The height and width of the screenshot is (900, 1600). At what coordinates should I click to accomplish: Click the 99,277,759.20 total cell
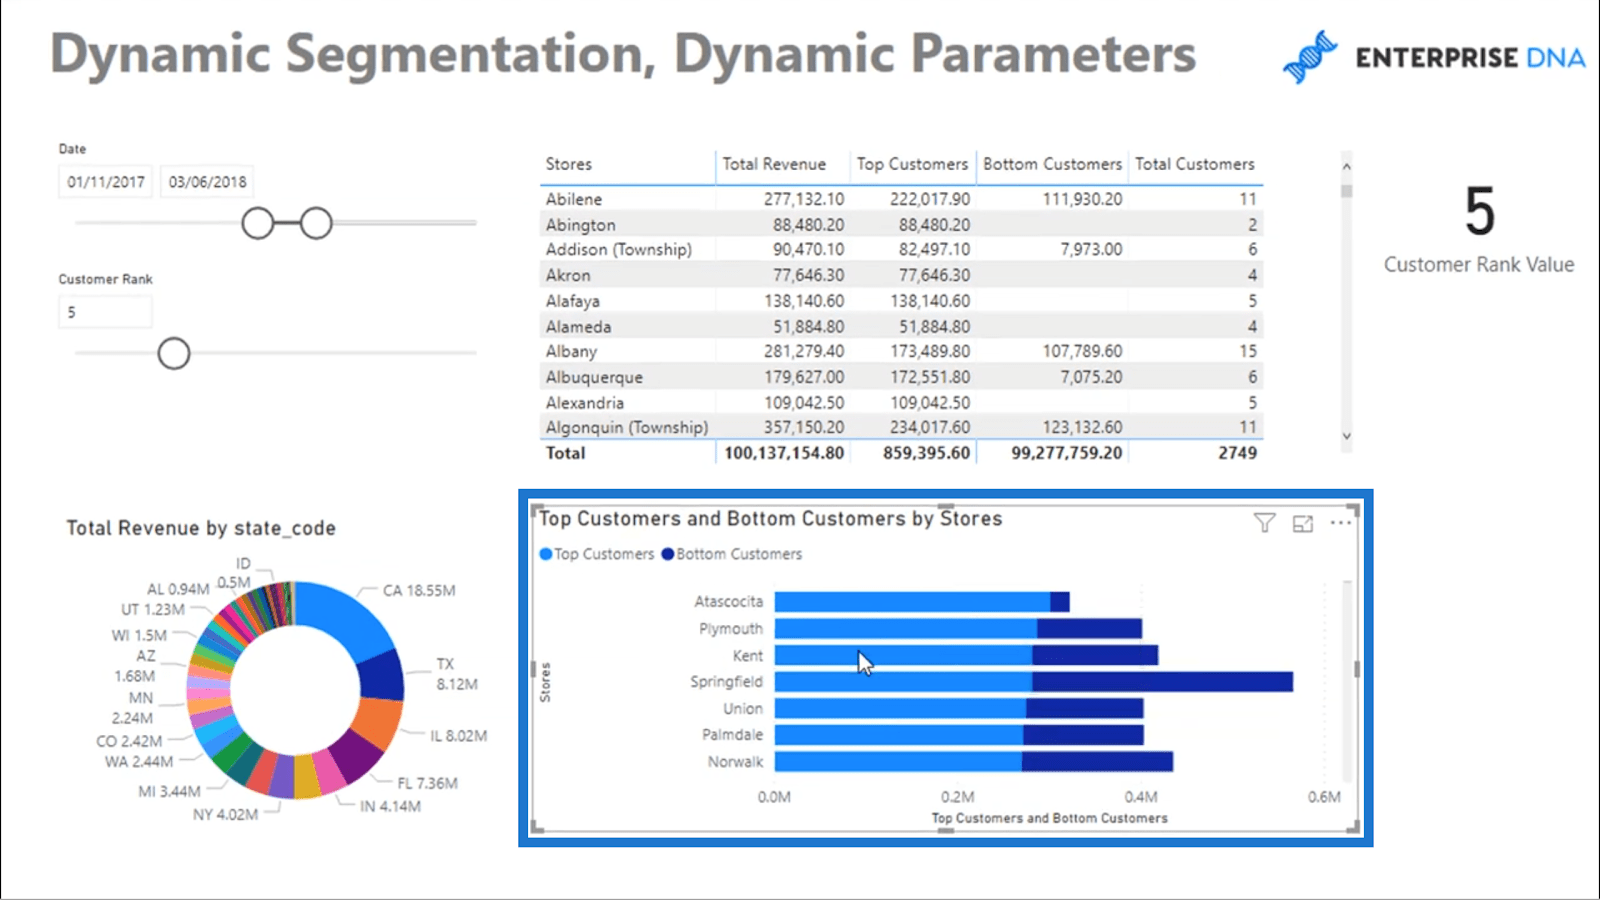tap(1067, 453)
